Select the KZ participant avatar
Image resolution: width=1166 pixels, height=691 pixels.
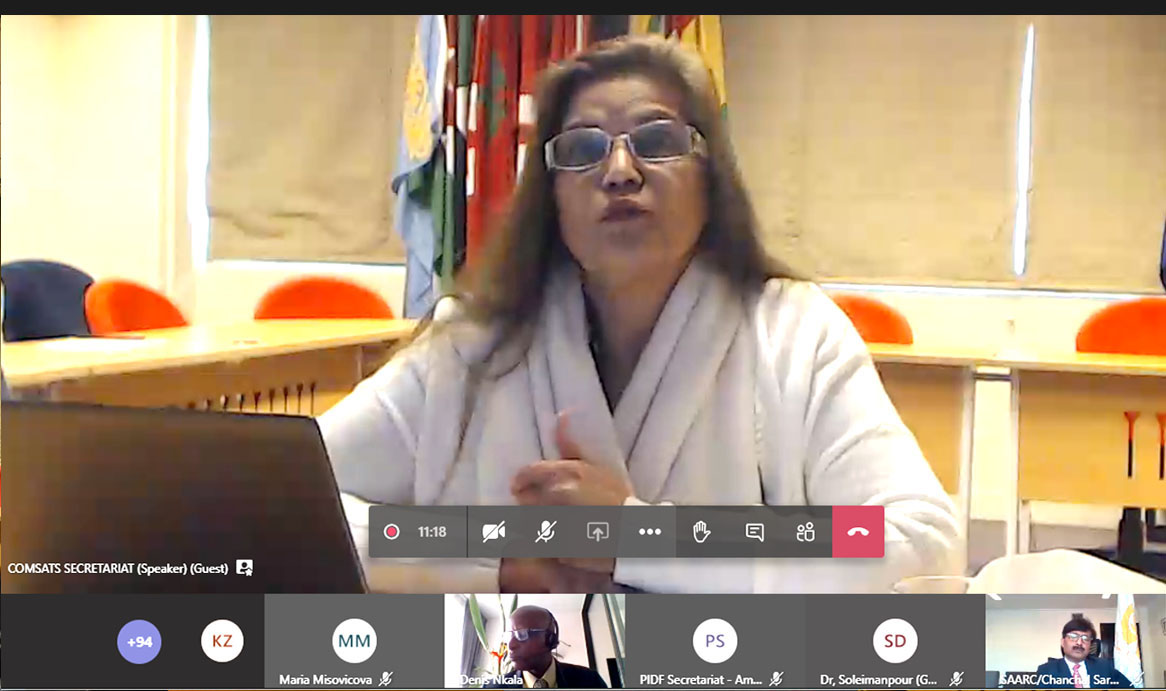[222, 640]
